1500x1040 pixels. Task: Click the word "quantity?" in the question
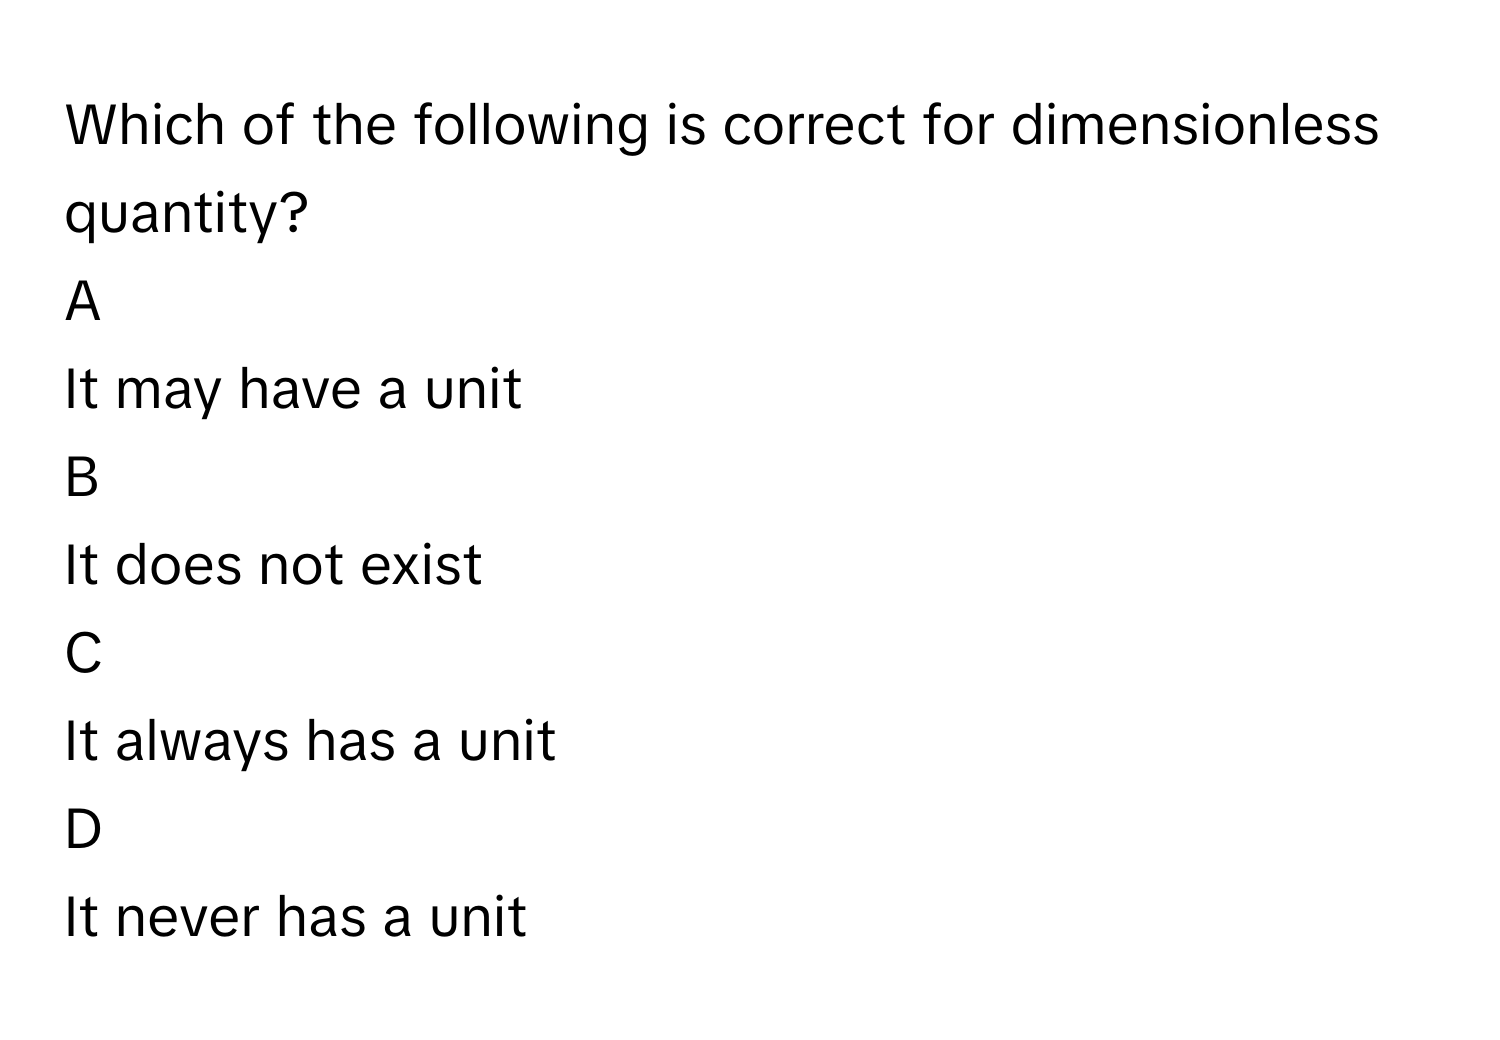pos(186,214)
